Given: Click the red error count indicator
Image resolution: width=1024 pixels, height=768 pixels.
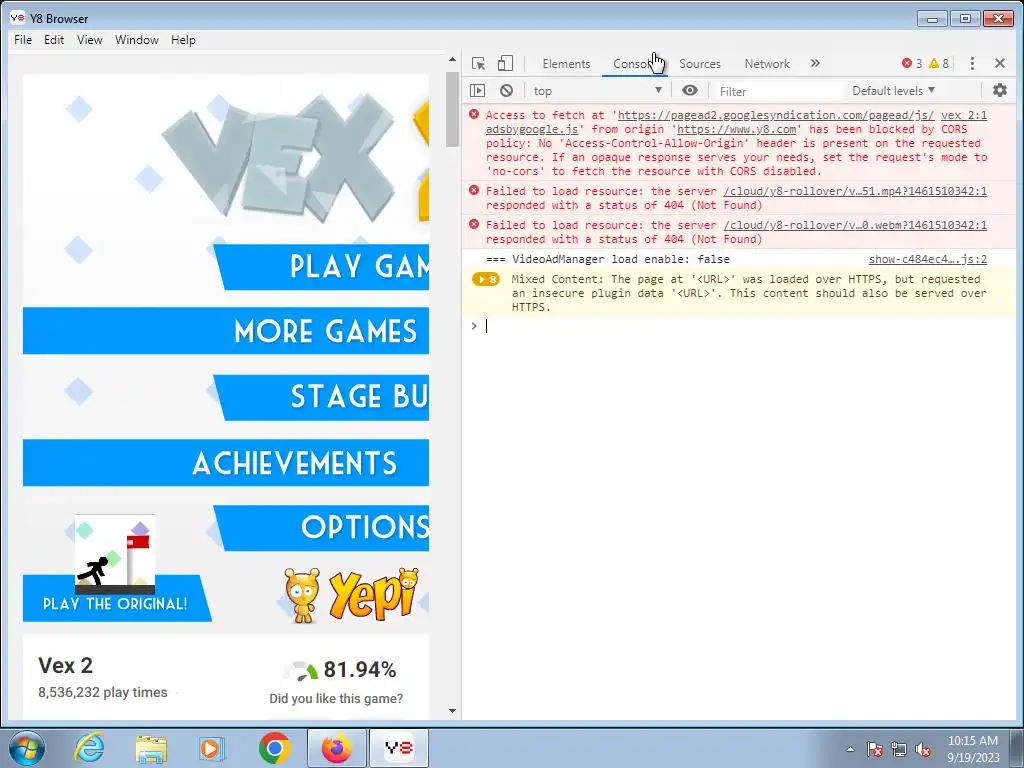Looking at the screenshot, I should 912,63.
